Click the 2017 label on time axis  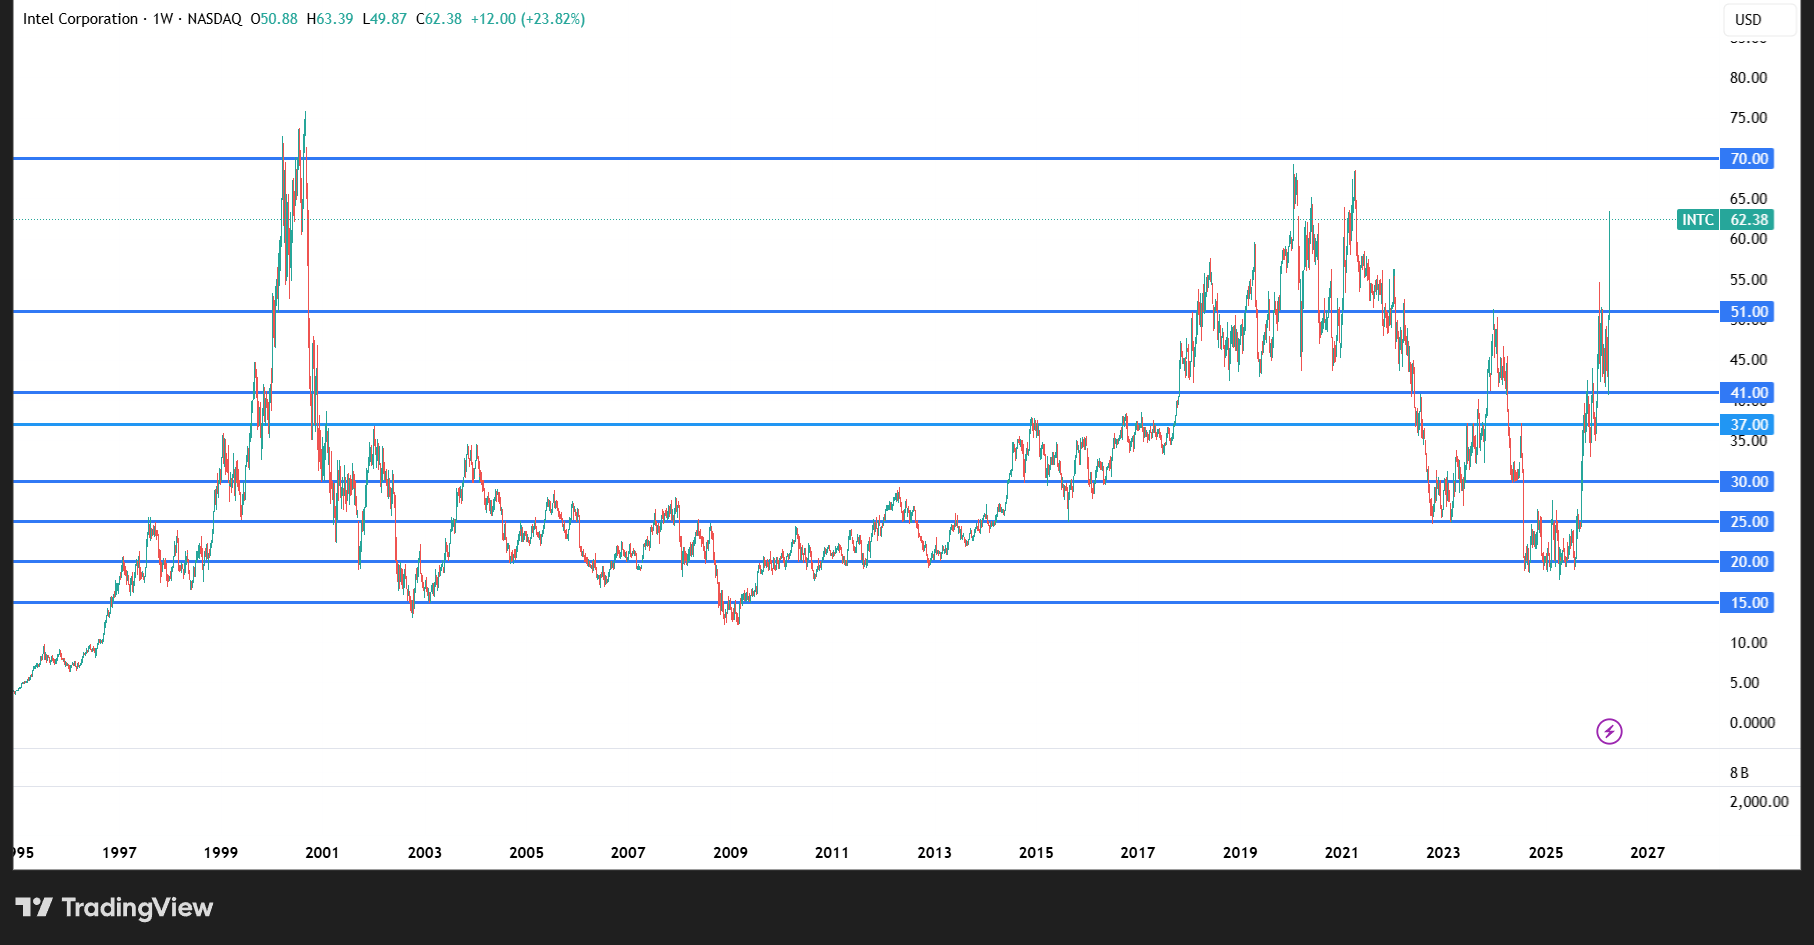(x=1138, y=852)
